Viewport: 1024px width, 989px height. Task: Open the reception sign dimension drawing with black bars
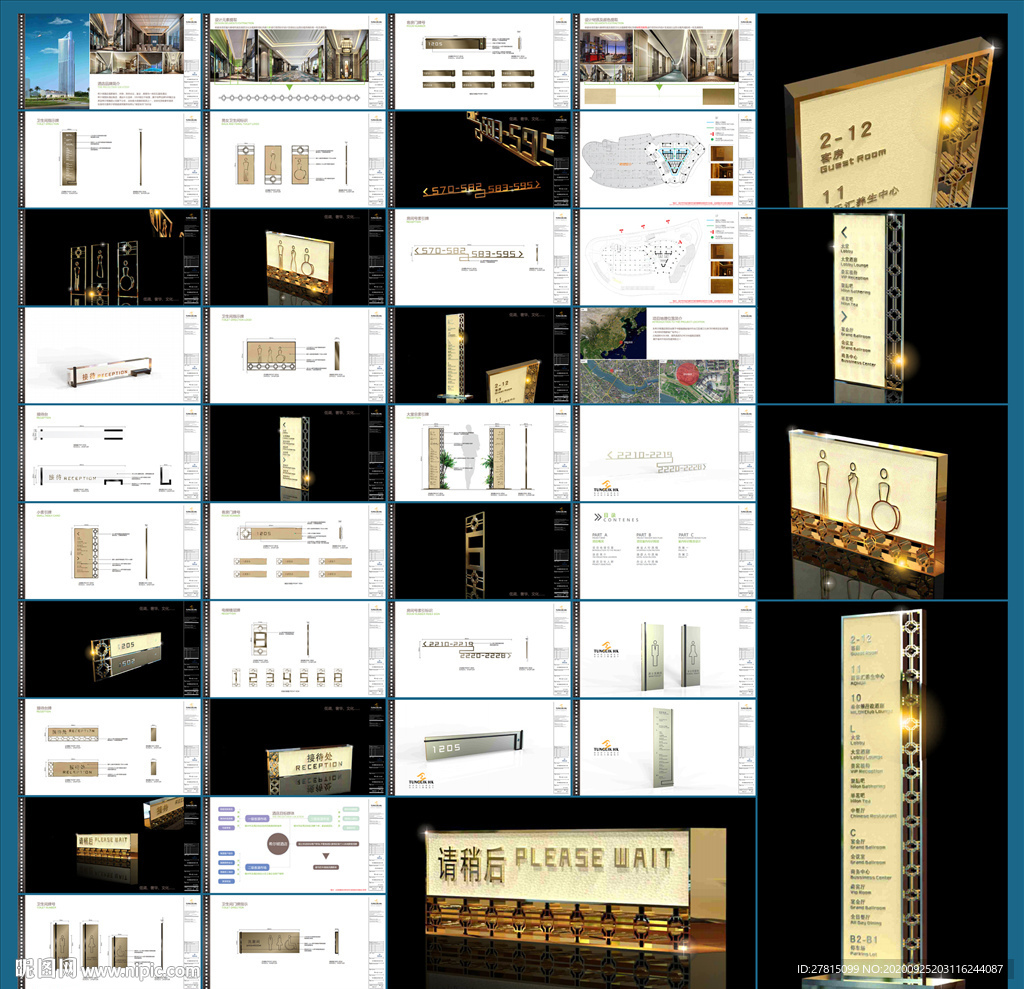(x=110, y=453)
